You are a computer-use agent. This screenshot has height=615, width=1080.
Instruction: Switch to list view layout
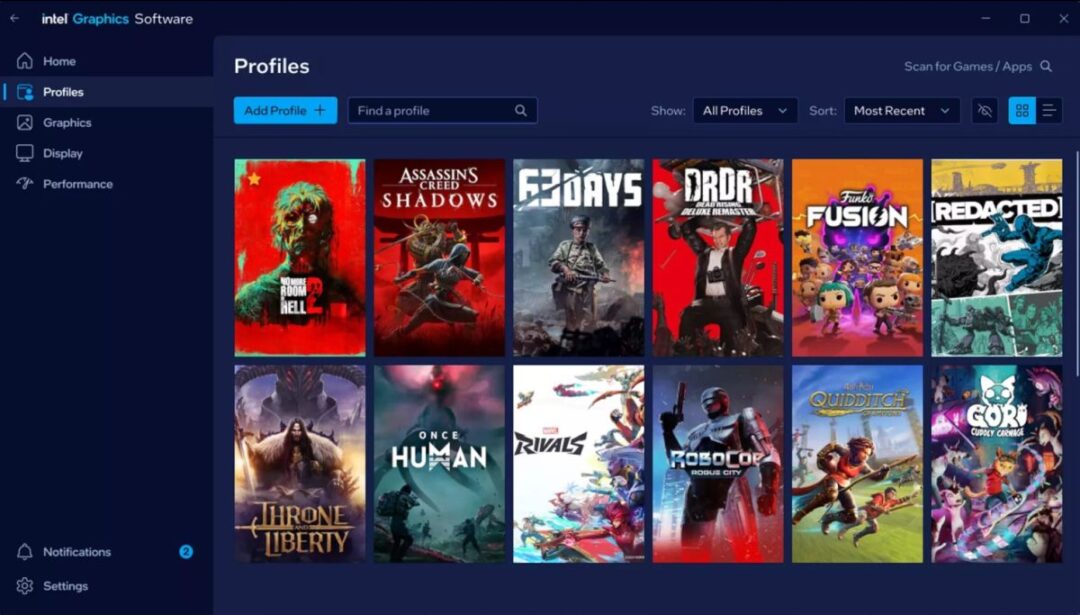(1049, 111)
